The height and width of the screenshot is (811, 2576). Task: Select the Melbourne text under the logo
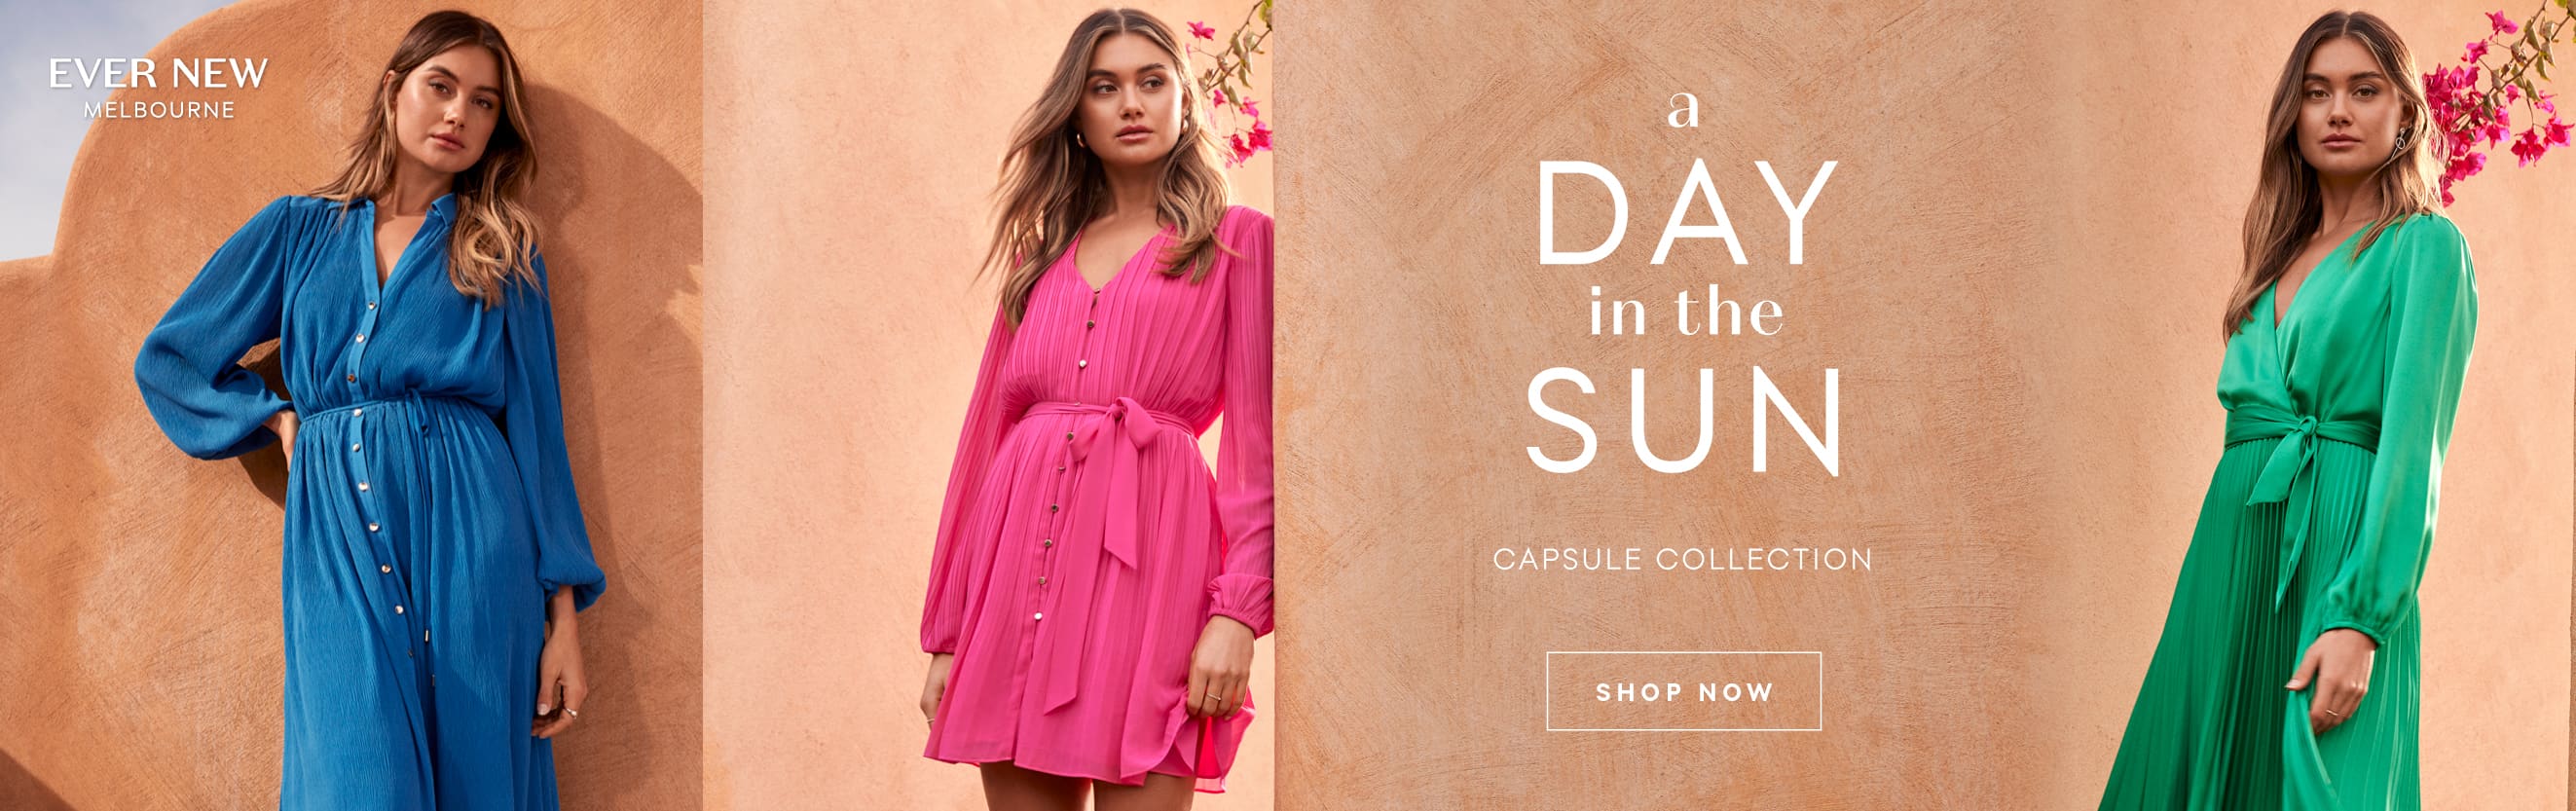pos(159,110)
